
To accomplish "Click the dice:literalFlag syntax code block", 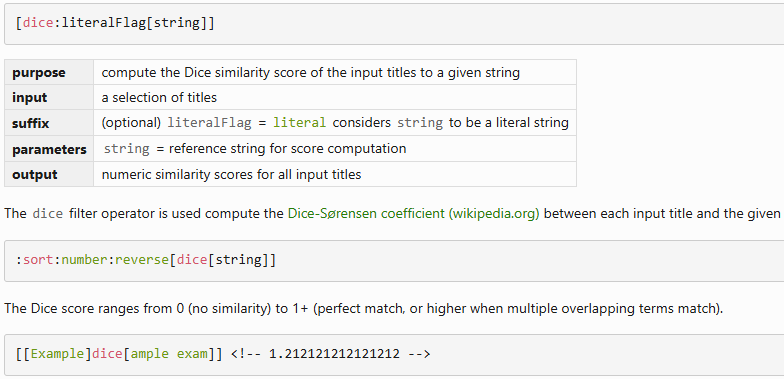I will pos(394,24).
